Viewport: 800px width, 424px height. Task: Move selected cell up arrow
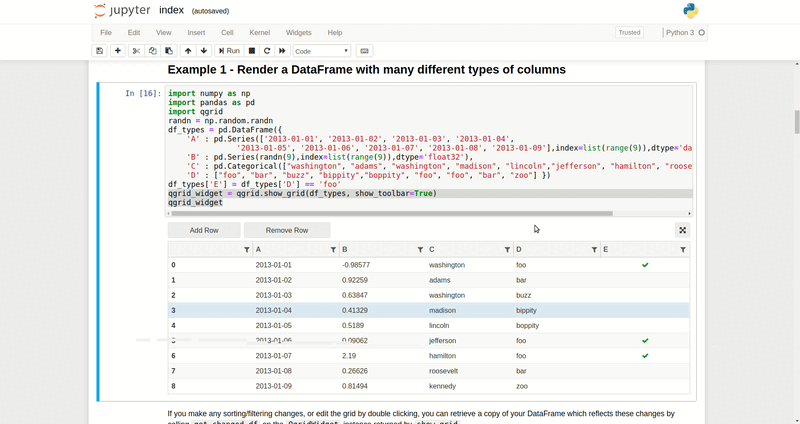pyautogui.click(x=188, y=51)
